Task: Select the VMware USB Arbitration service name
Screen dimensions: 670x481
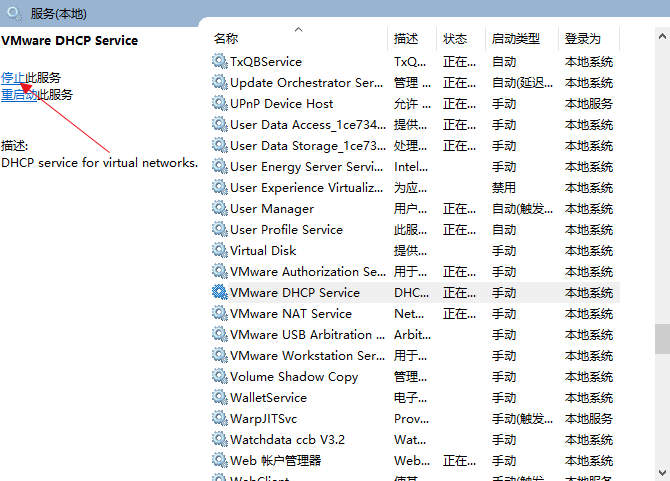Action: [x=307, y=334]
